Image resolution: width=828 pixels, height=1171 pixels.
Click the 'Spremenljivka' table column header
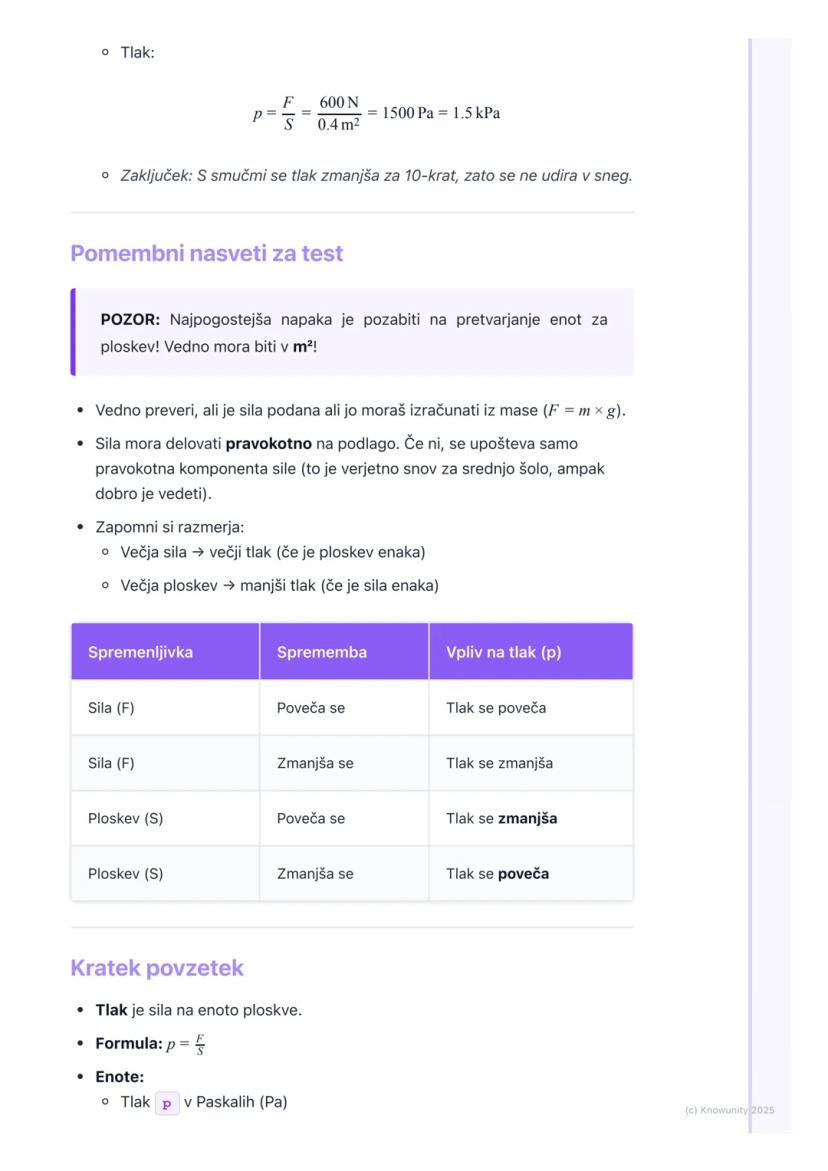click(x=140, y=652)
